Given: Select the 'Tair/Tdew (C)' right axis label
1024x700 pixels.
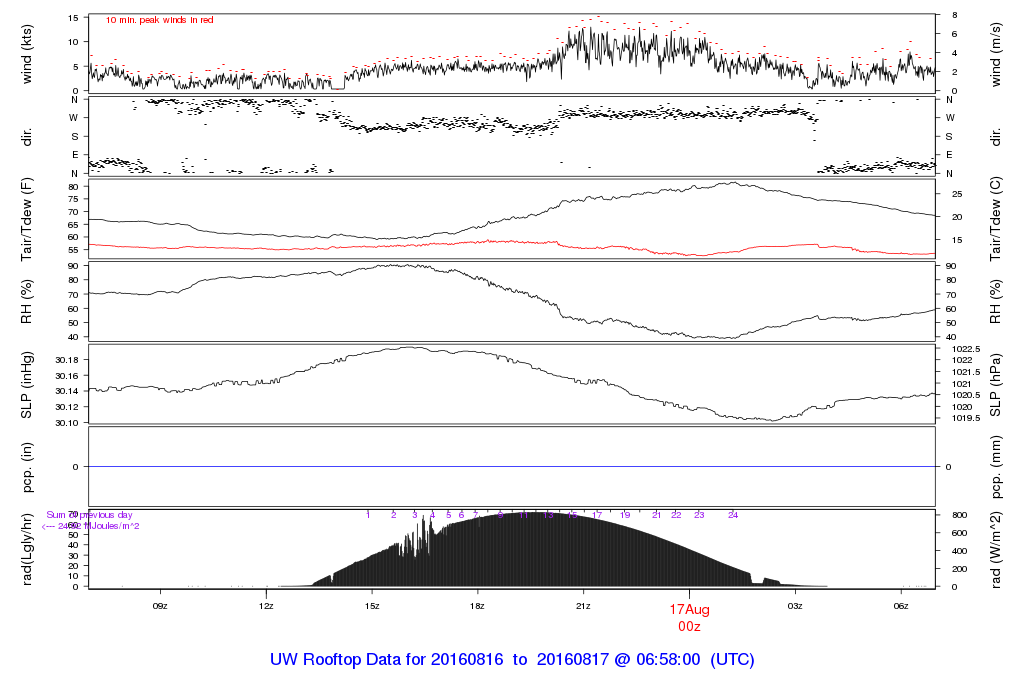Looking at the screenshot, I should 995,218.
